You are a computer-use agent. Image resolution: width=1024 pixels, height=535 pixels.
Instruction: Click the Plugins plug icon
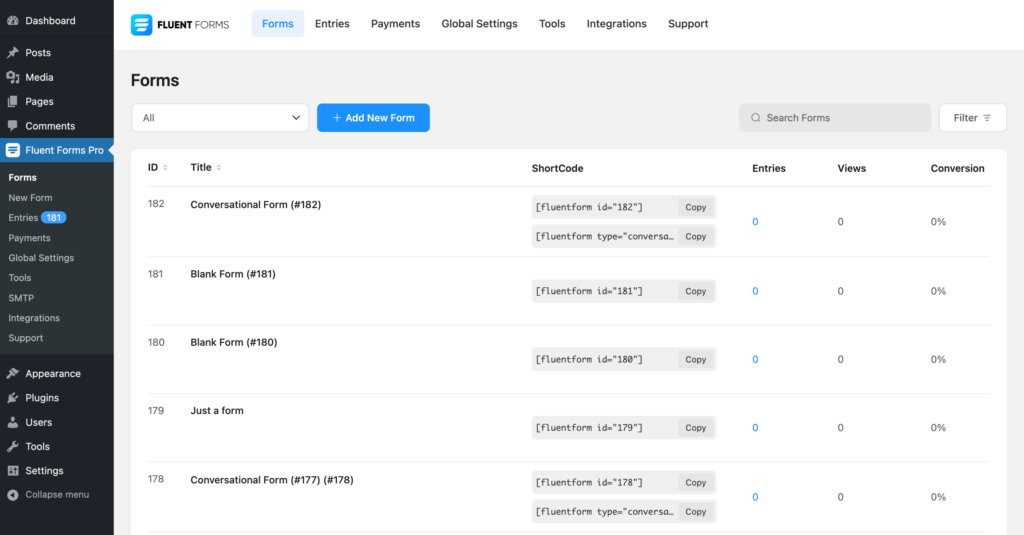coord(12,398)
